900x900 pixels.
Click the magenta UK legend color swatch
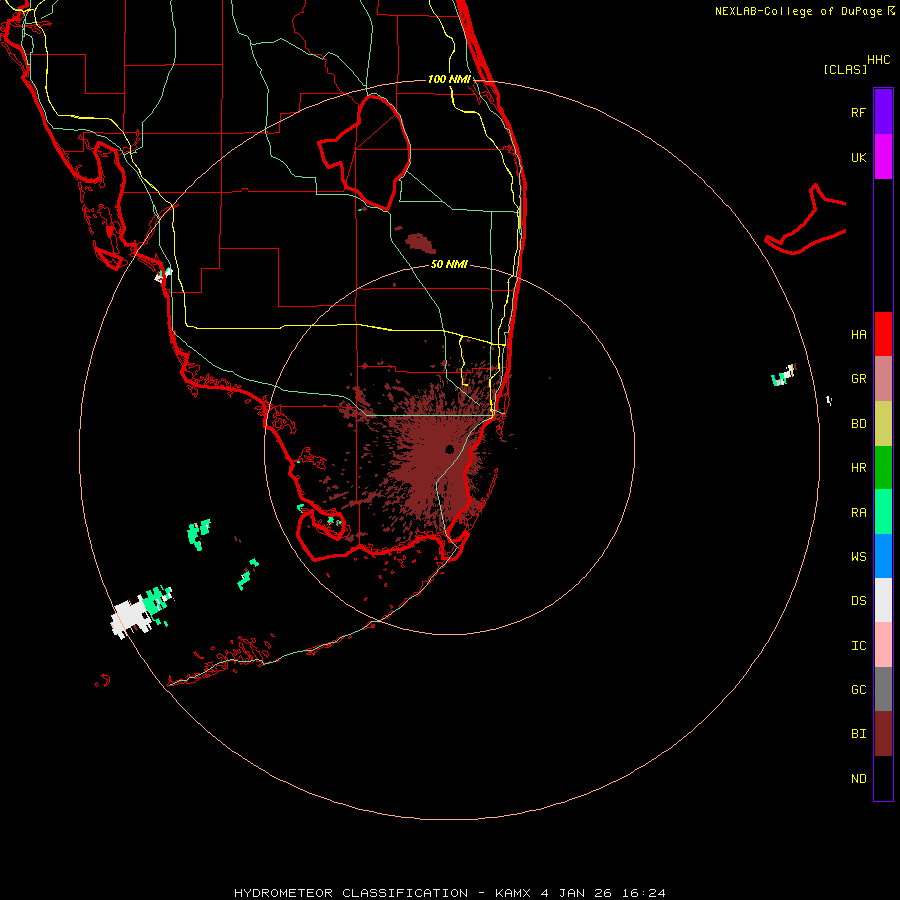pyautogui.click(x=883, y=157)
